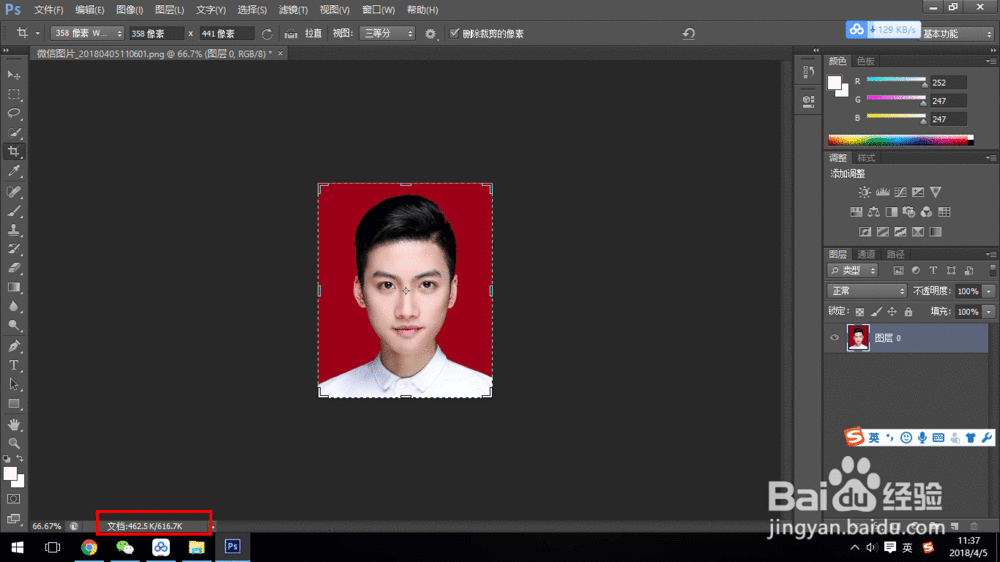
Task: Select the Lasso tool
Action: [14, 113]
